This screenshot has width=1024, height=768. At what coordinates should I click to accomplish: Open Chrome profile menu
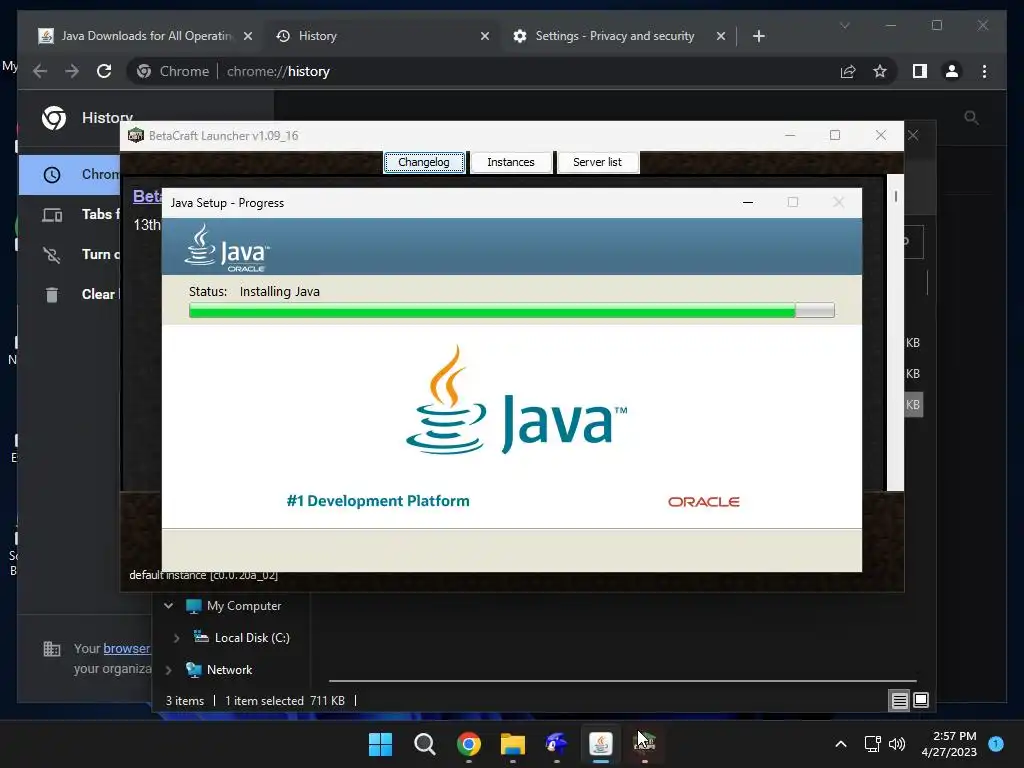click(x=952, y=71)
